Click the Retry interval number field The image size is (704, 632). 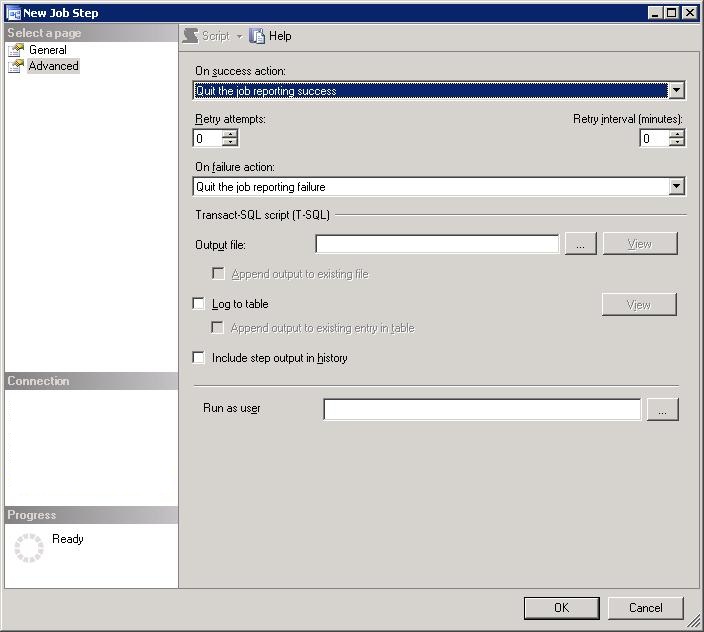(x=655, y=138)
